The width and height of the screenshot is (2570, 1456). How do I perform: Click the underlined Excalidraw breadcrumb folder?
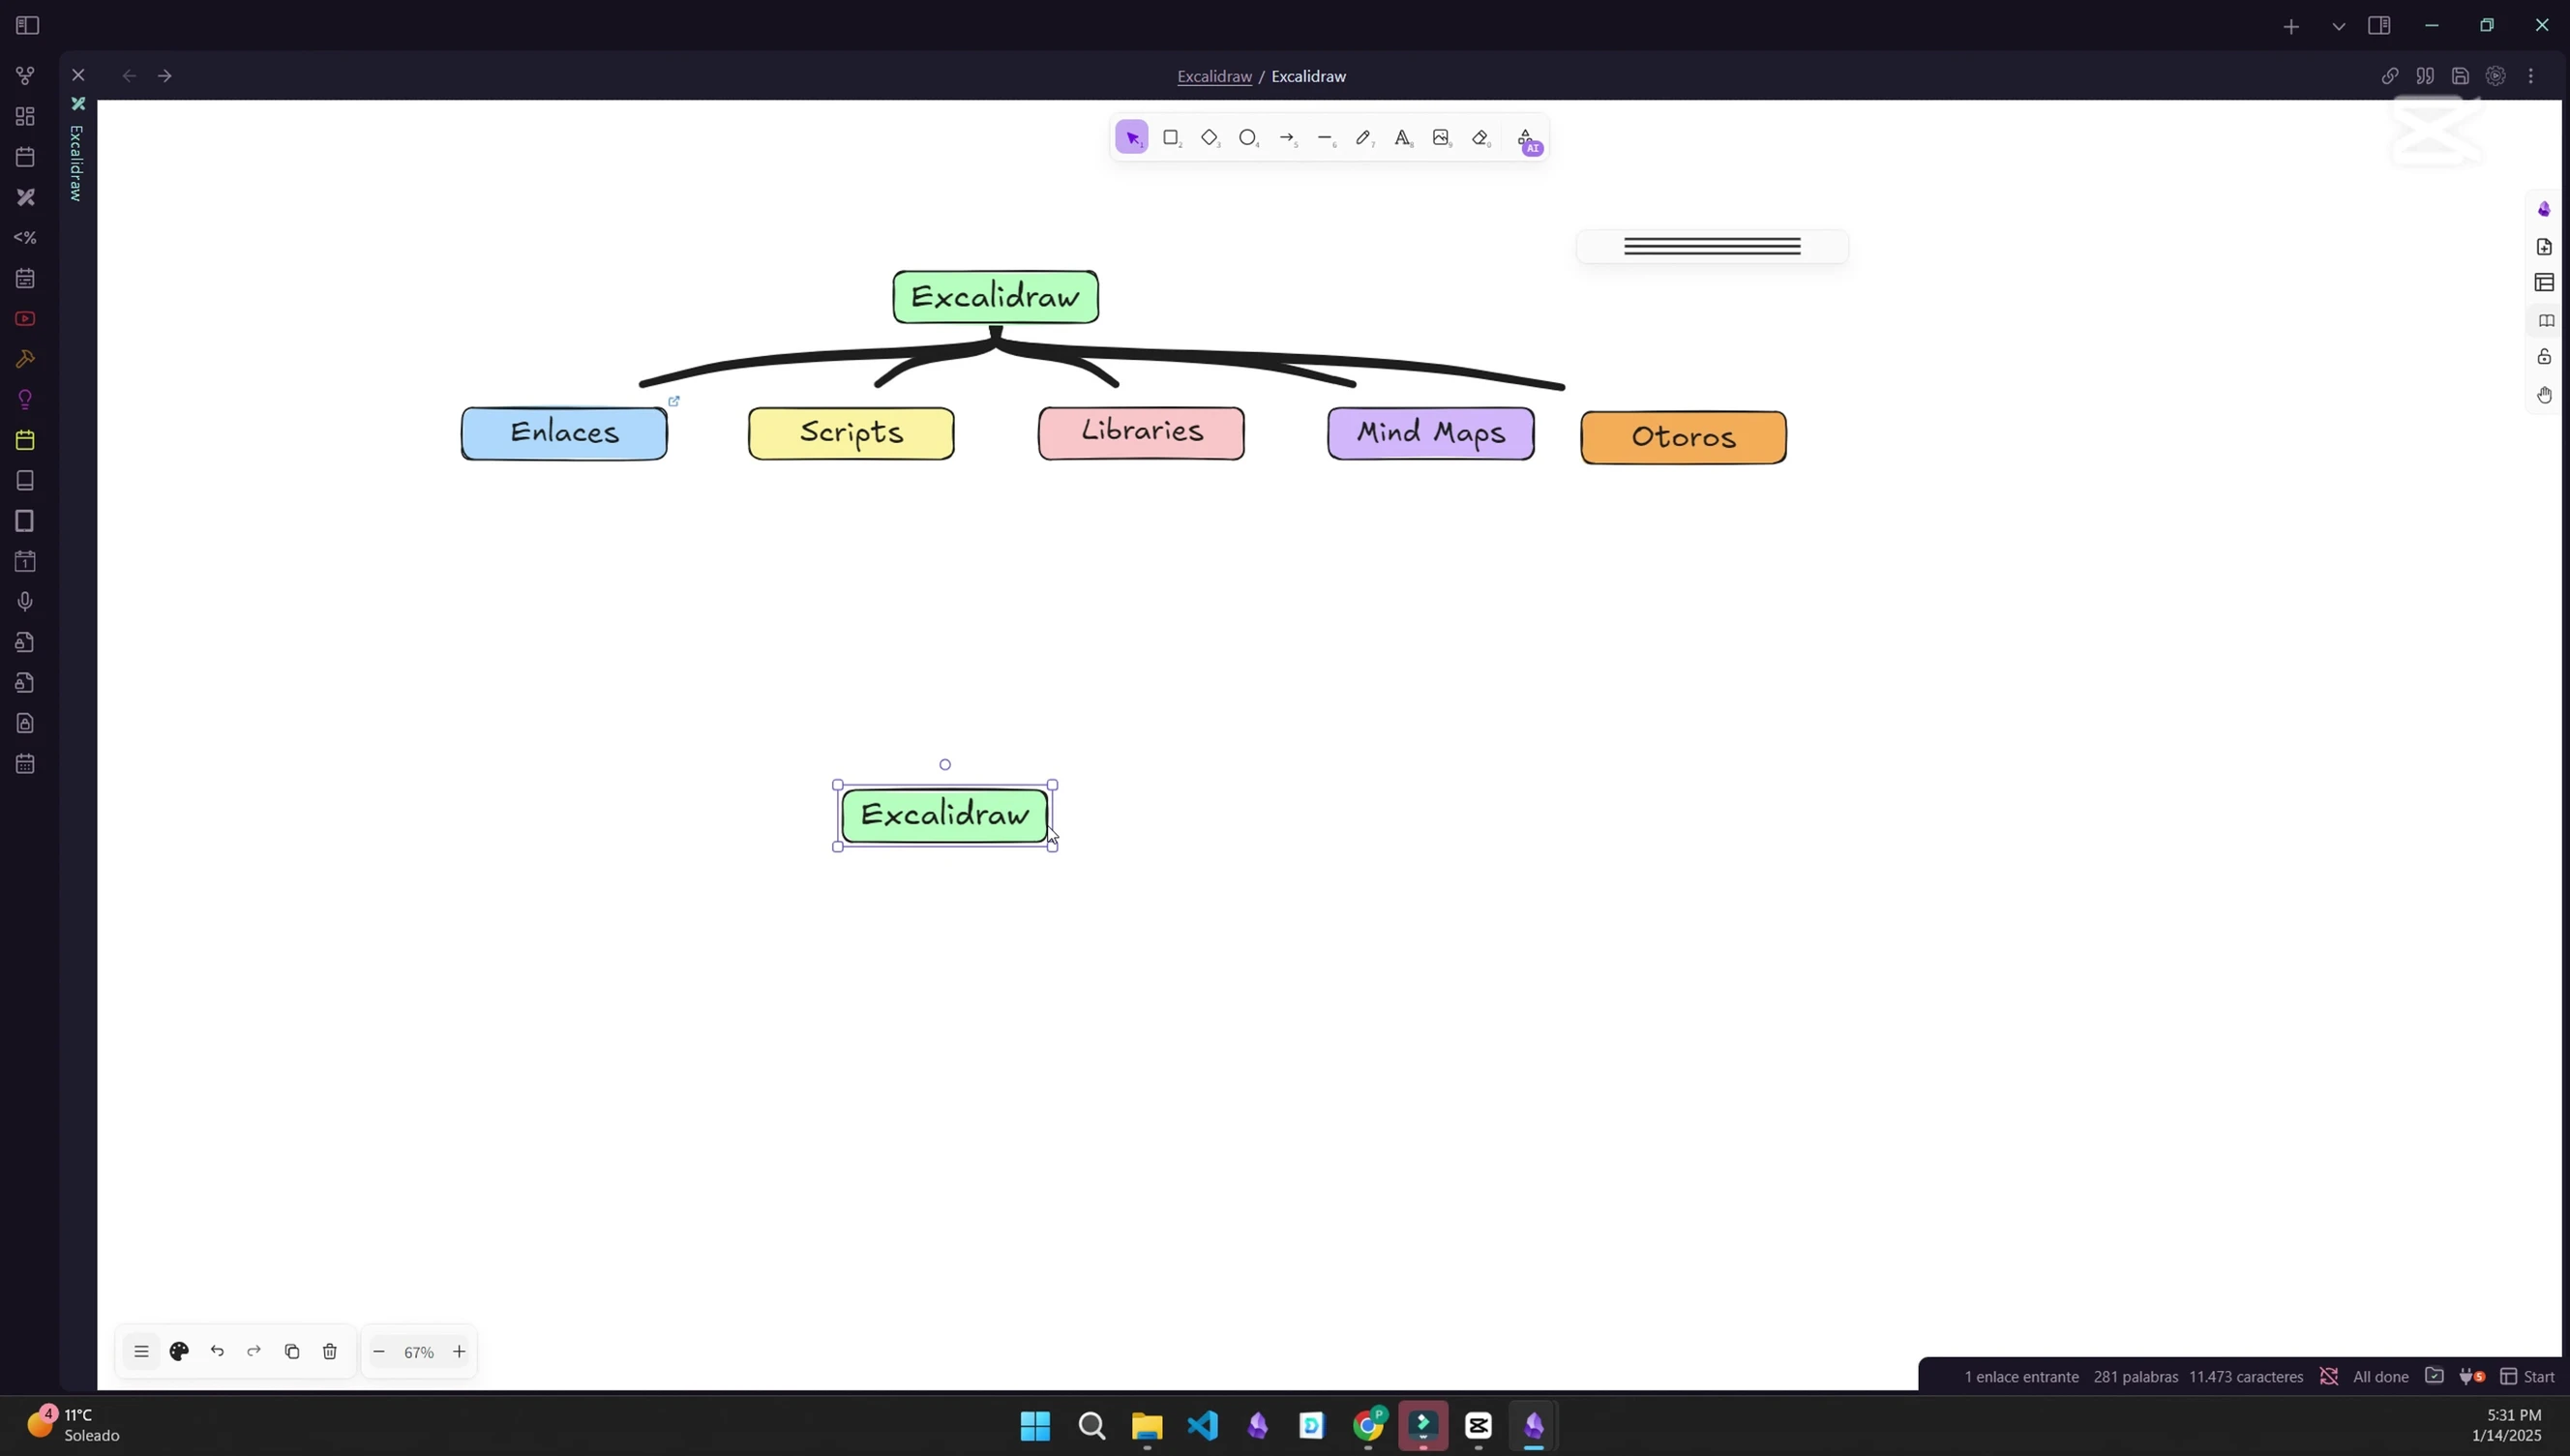pos(1214,77)
